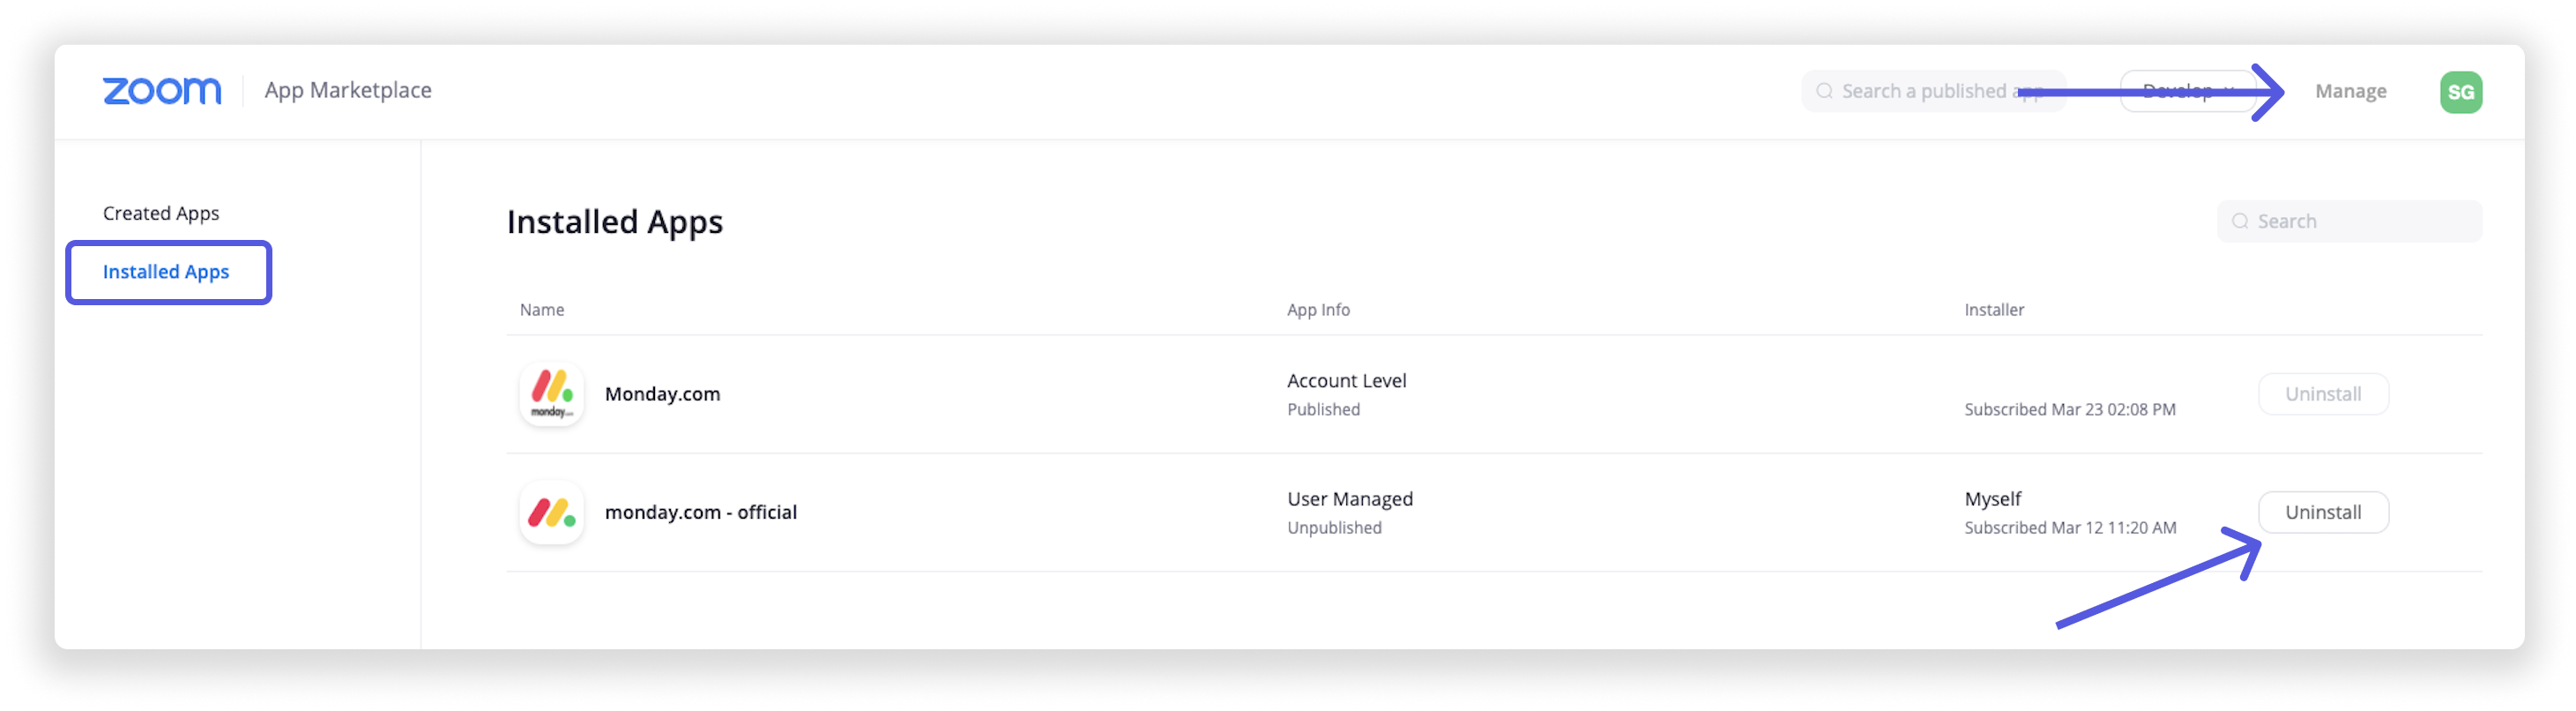The image size is (2576, 711).
Task: Click the magnifier icon in Installed Apps search
Action: [2240, 221]
